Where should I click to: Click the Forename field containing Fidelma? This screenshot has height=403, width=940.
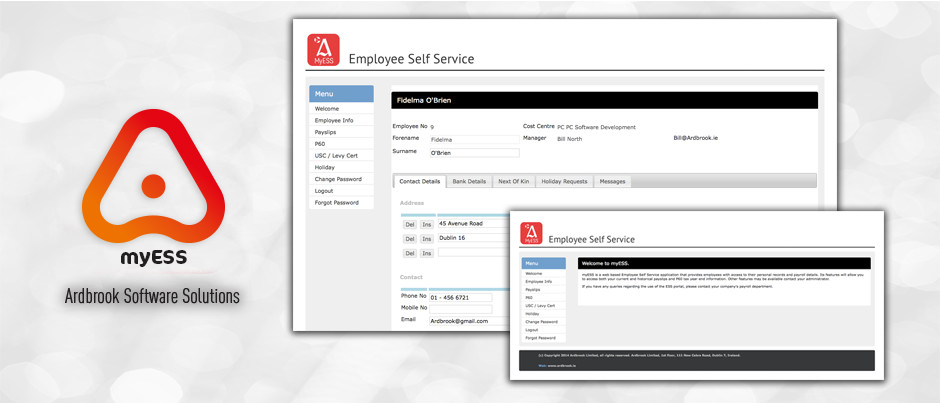[474, 139]
